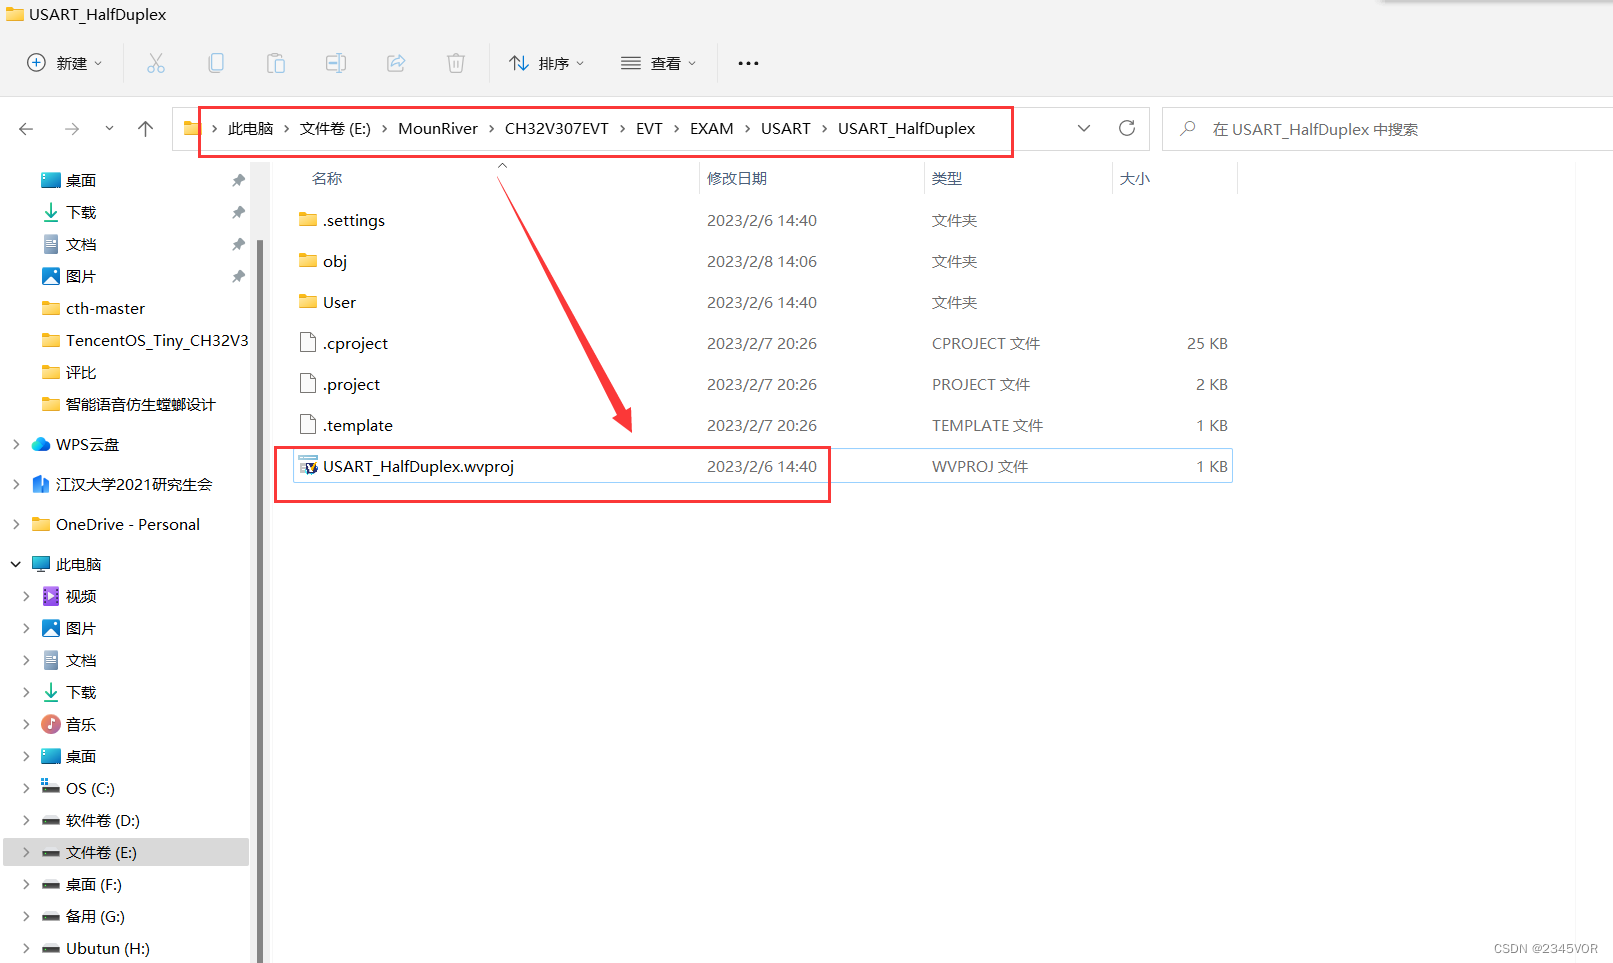Click the pin icon beside pinned 下载
This screenshot has width=1613, height=963.
pyautogui.click(x=238, y=212)
